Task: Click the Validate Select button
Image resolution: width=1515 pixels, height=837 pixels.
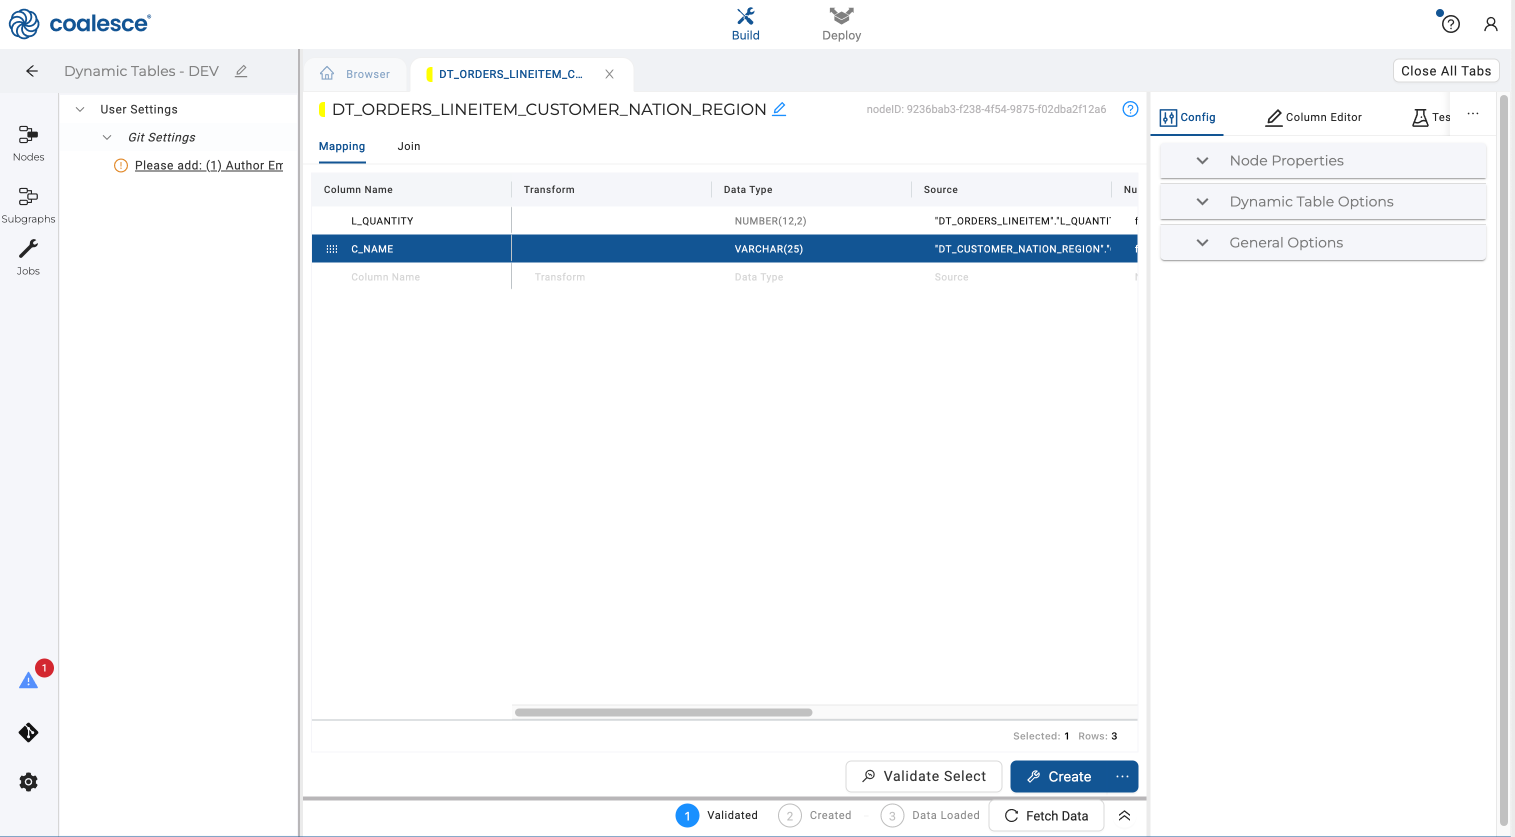Action: point(924,776)
